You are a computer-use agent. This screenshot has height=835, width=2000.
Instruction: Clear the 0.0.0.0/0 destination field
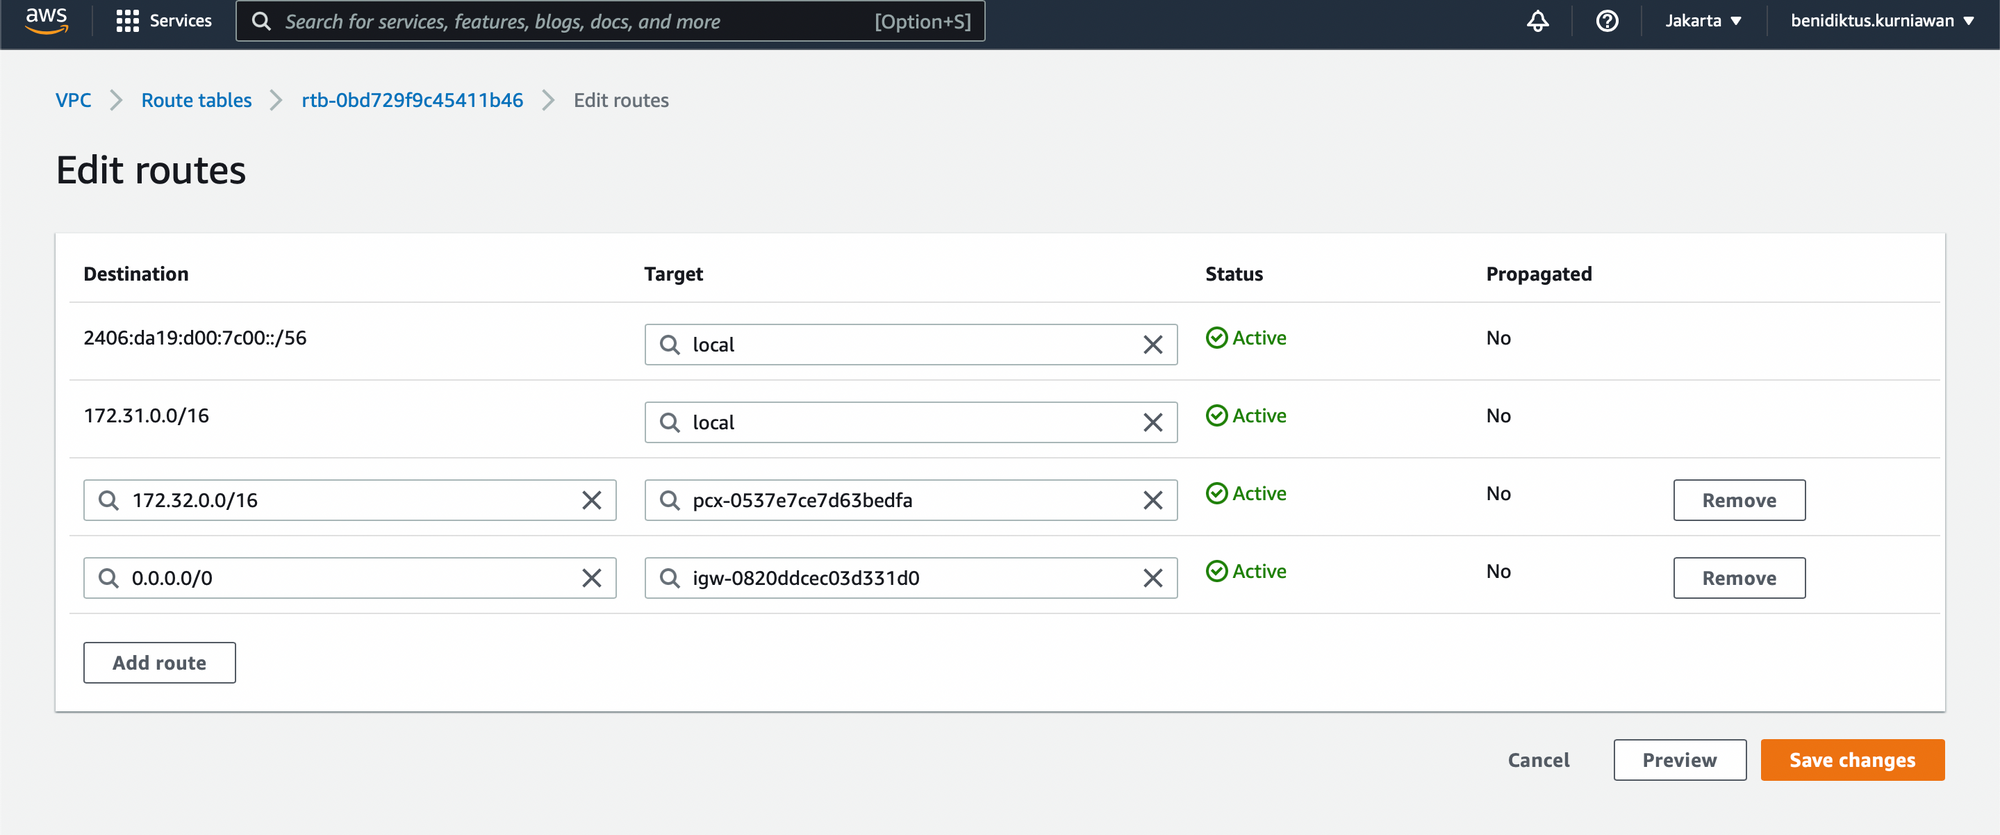(591, 578)
